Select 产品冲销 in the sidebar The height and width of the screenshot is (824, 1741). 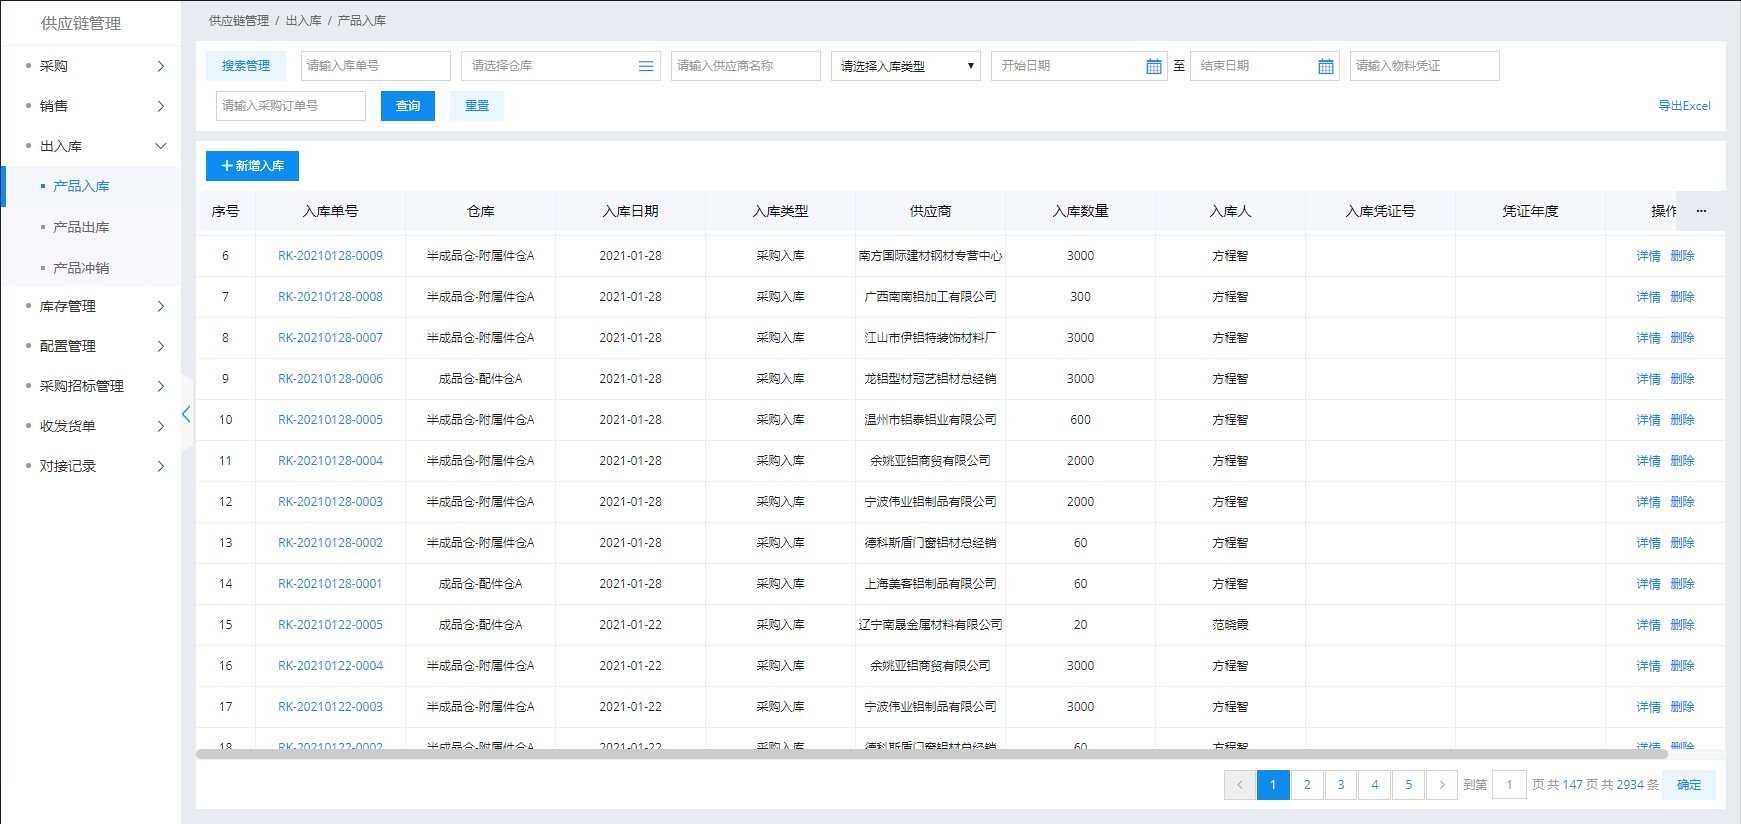81,268
